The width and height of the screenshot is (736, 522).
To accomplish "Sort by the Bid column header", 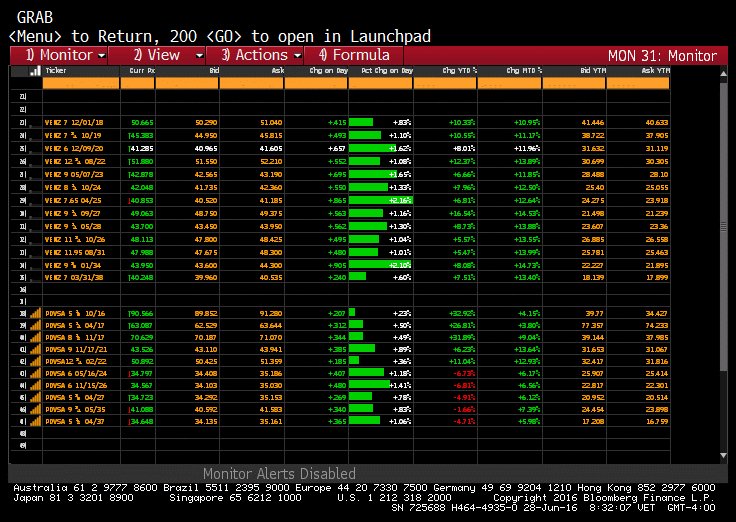I will pyautogui.click(x=214, y=70).
